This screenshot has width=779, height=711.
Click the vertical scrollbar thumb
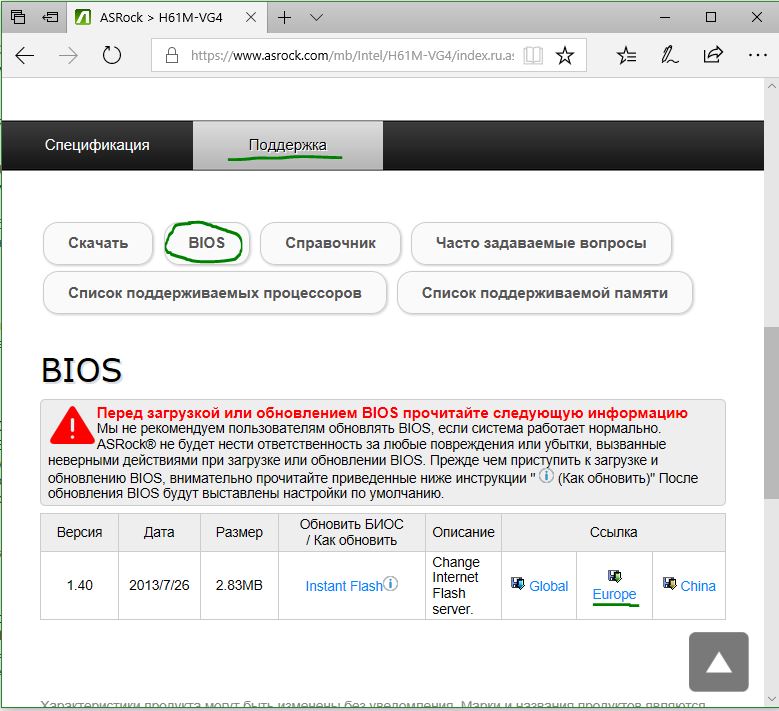[x=772, y=412]
